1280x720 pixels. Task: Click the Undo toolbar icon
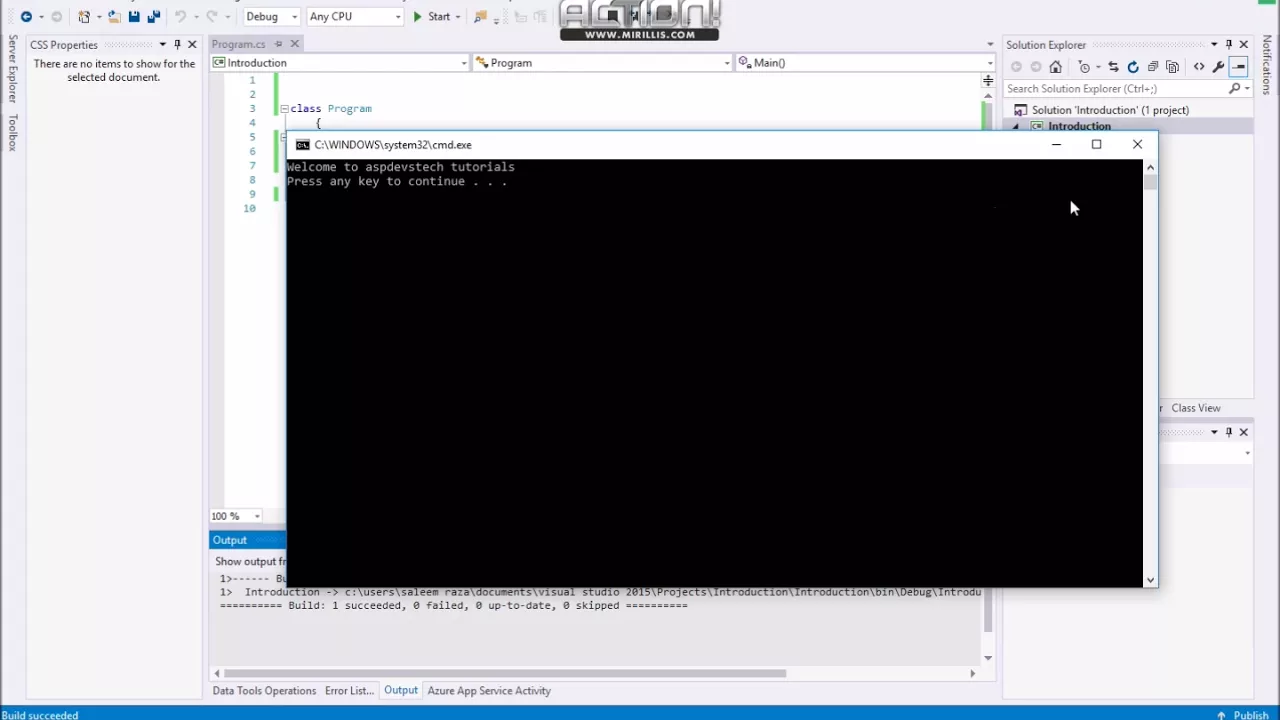click(180, 17)
